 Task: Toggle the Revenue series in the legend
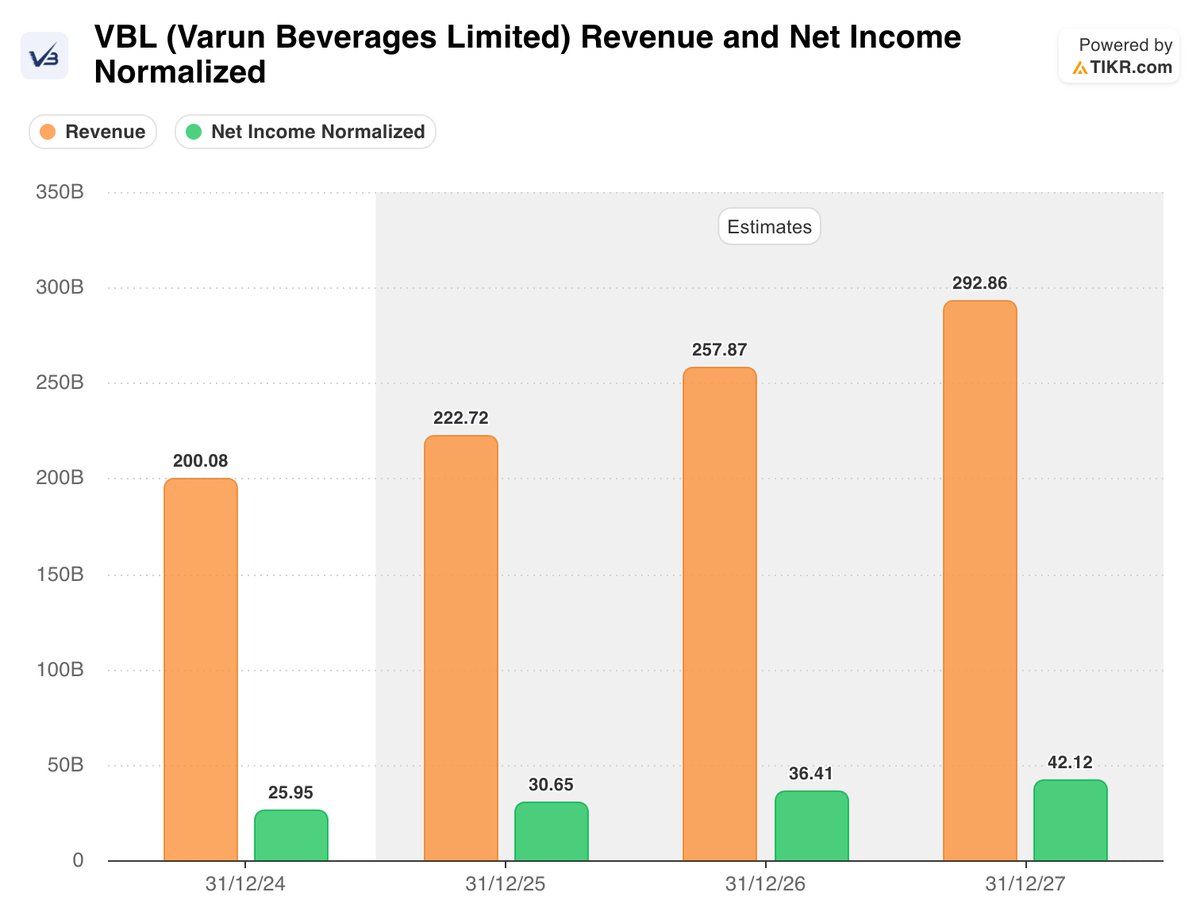(93, 131)
